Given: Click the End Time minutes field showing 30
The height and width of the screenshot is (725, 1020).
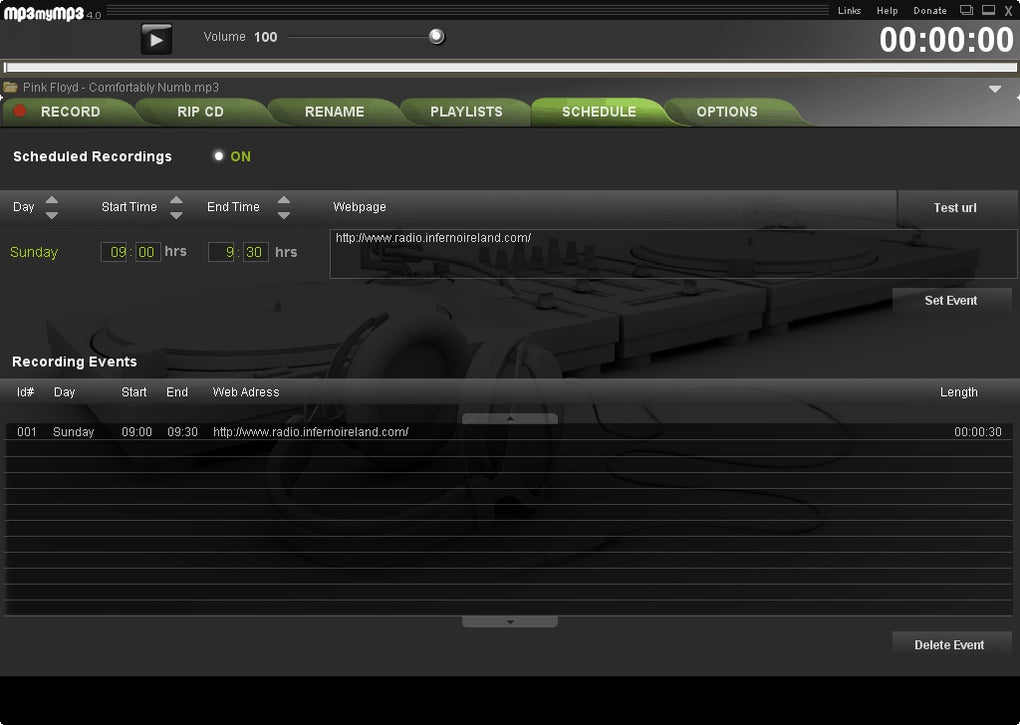Looking at the screenshot, I should (255, 252).
